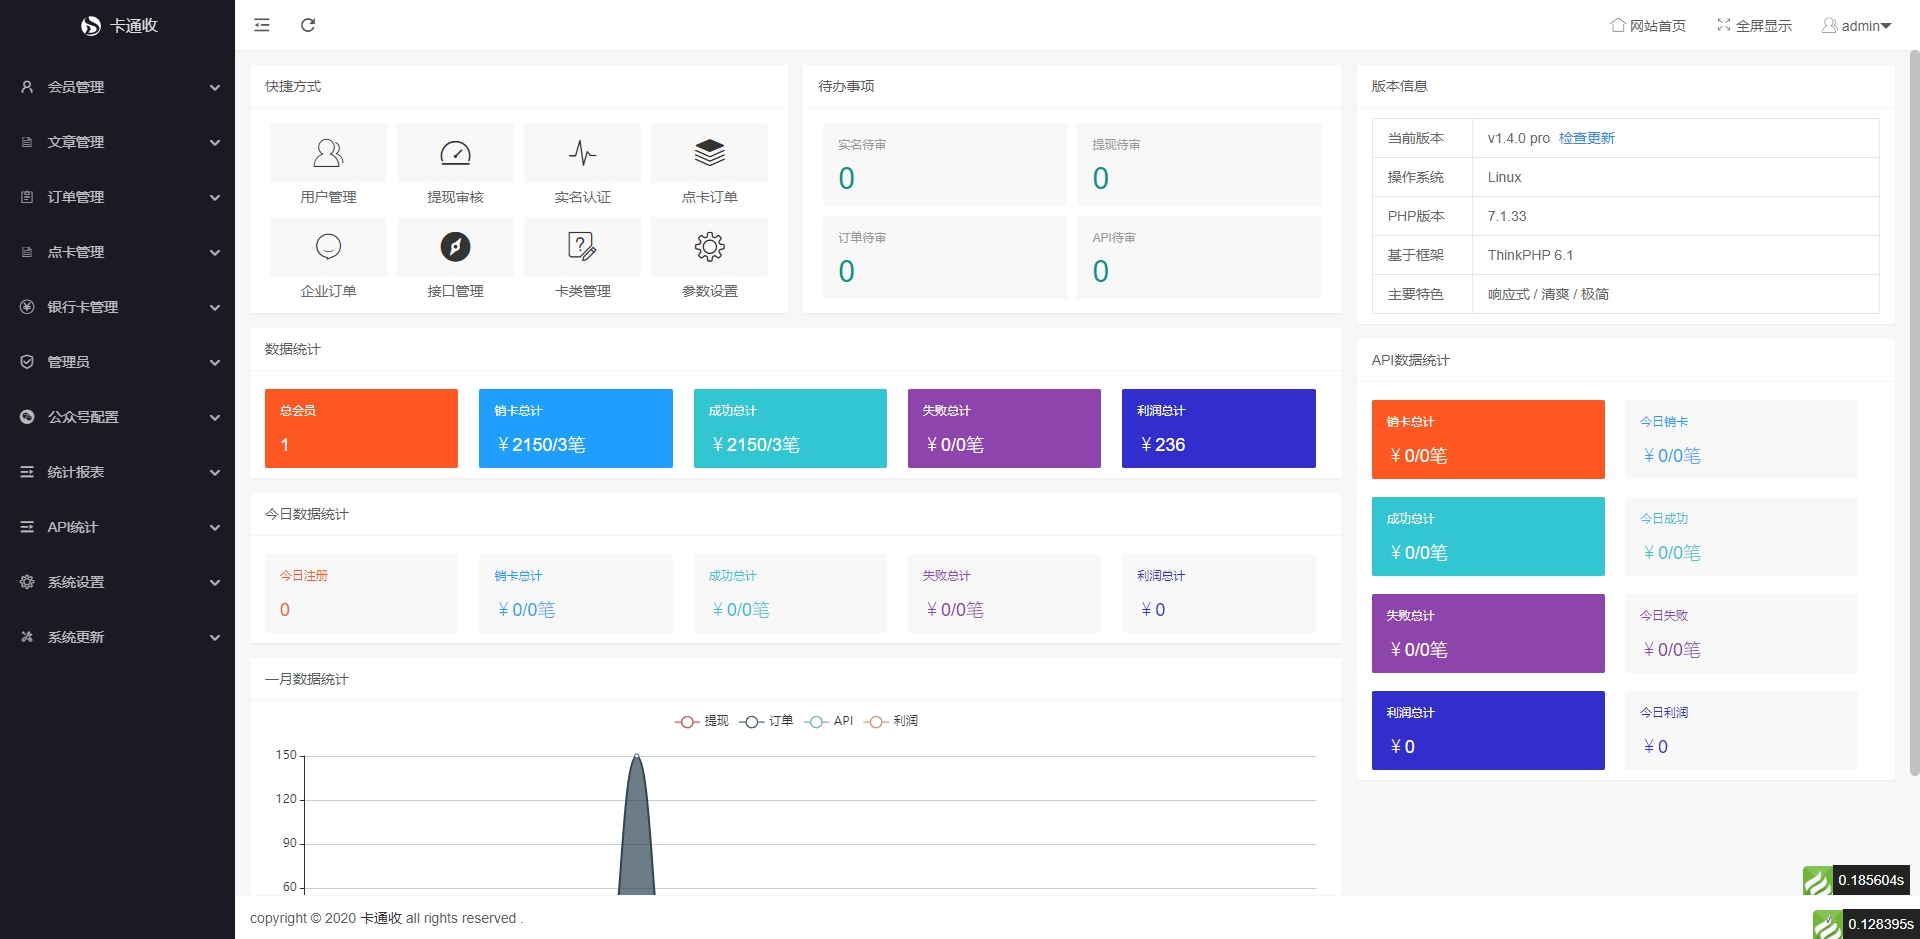Viewport: 1920px width, 939px height.
Task: Open the 系统设置 sidebar menu item
Action: click(x=118, y=582)
